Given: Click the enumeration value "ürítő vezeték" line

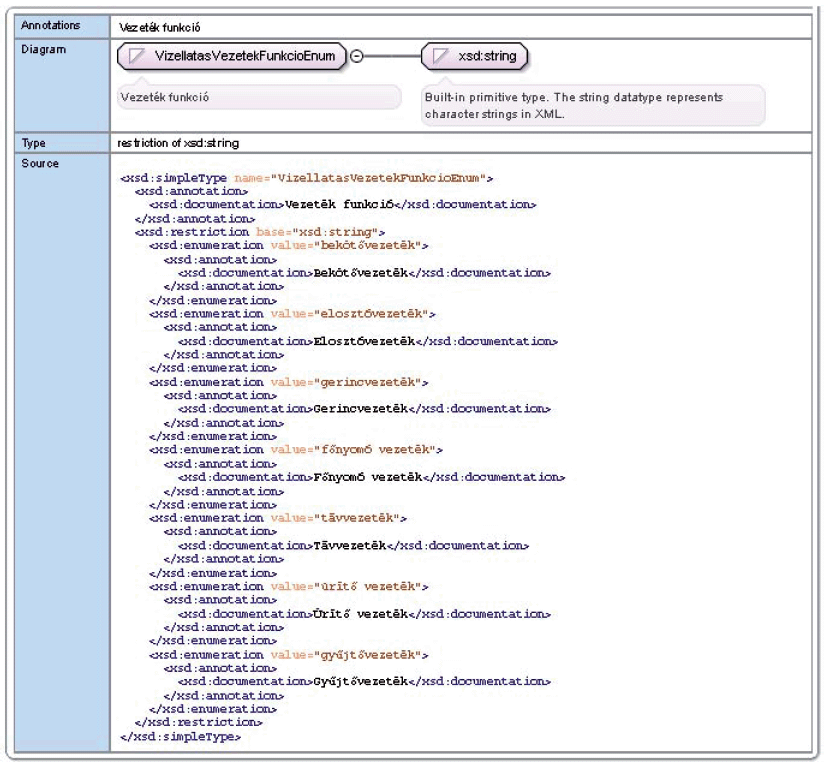Looking at the screenshot, I should 289,587.
